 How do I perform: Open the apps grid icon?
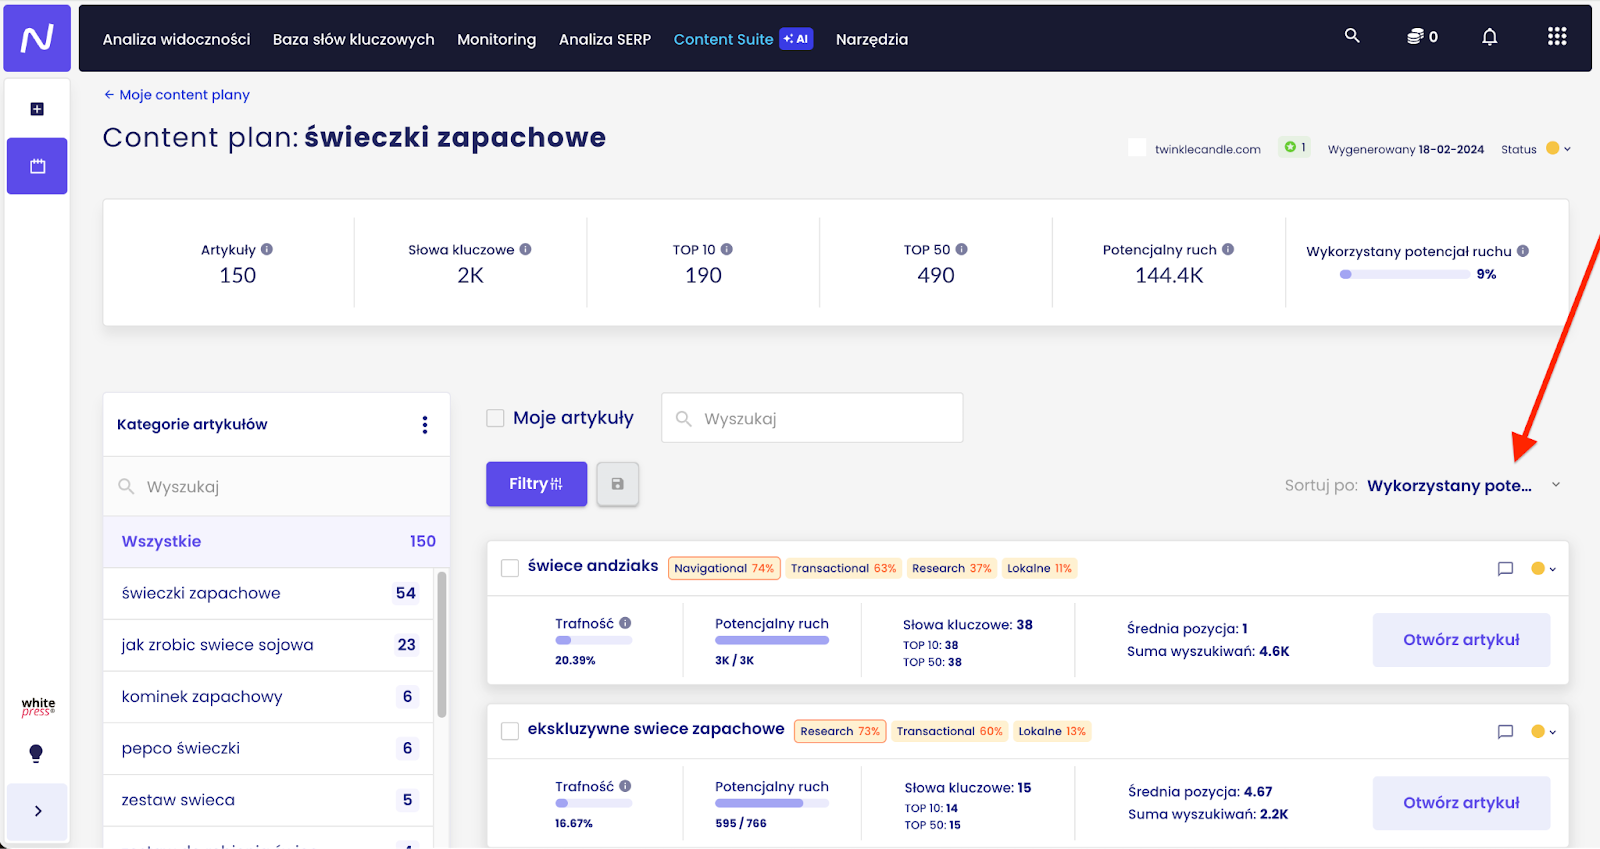click(x=1557, y=37)
